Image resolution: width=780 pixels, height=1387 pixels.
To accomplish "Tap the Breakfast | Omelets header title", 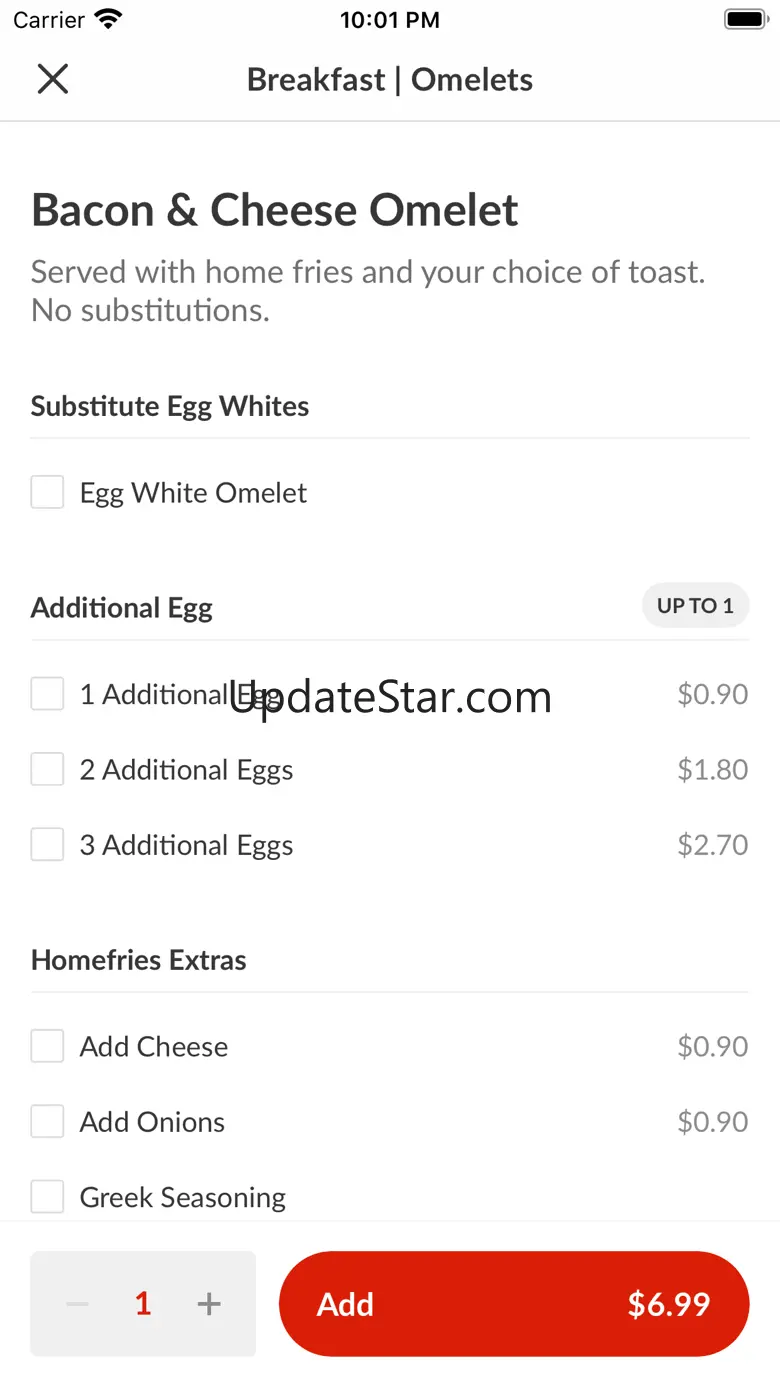I will [x=390, y=80].
